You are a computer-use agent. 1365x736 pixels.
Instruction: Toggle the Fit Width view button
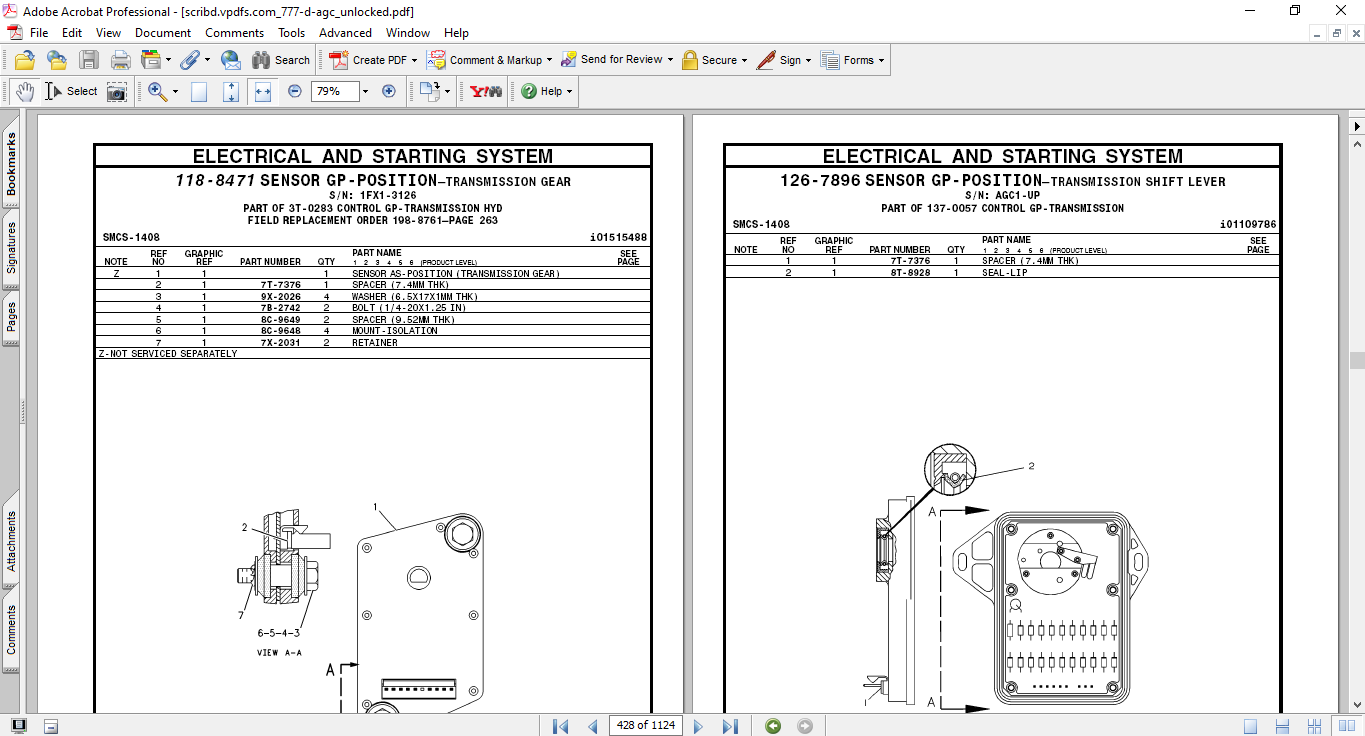tap(263, 91)
